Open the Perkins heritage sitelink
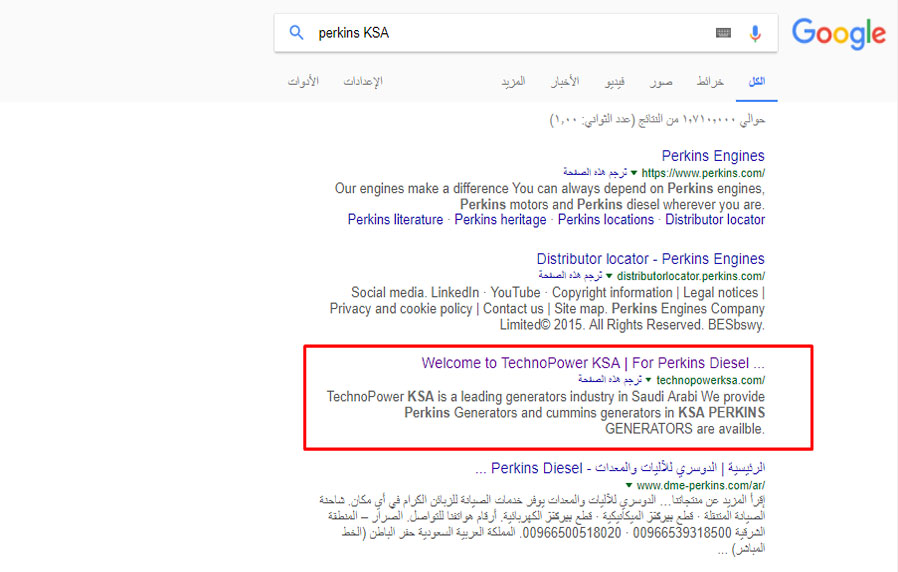This screenshot has height=572, width=898. (501, 220)
